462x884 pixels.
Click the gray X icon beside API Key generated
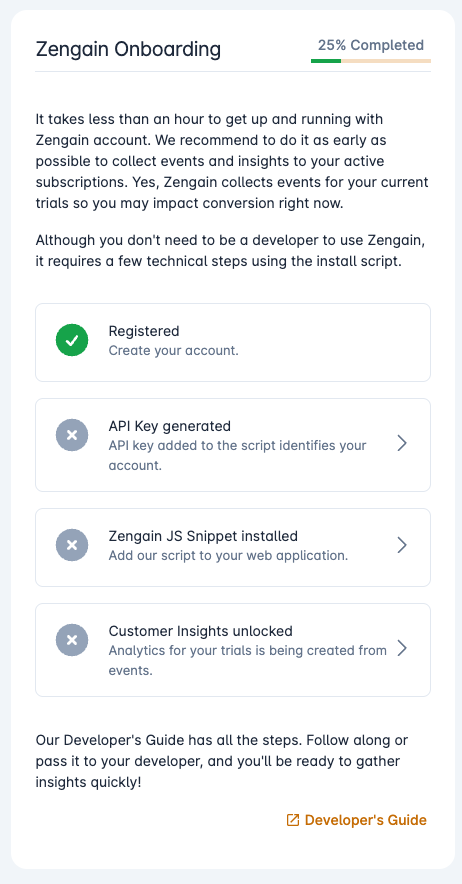click(x=72, y=435)
